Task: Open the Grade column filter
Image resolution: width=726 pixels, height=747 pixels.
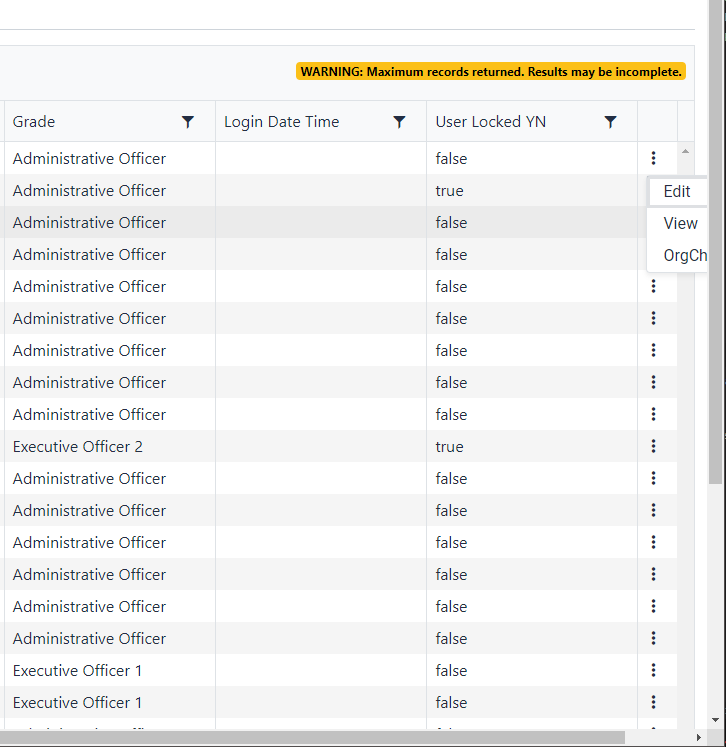Action: (188, 122)
